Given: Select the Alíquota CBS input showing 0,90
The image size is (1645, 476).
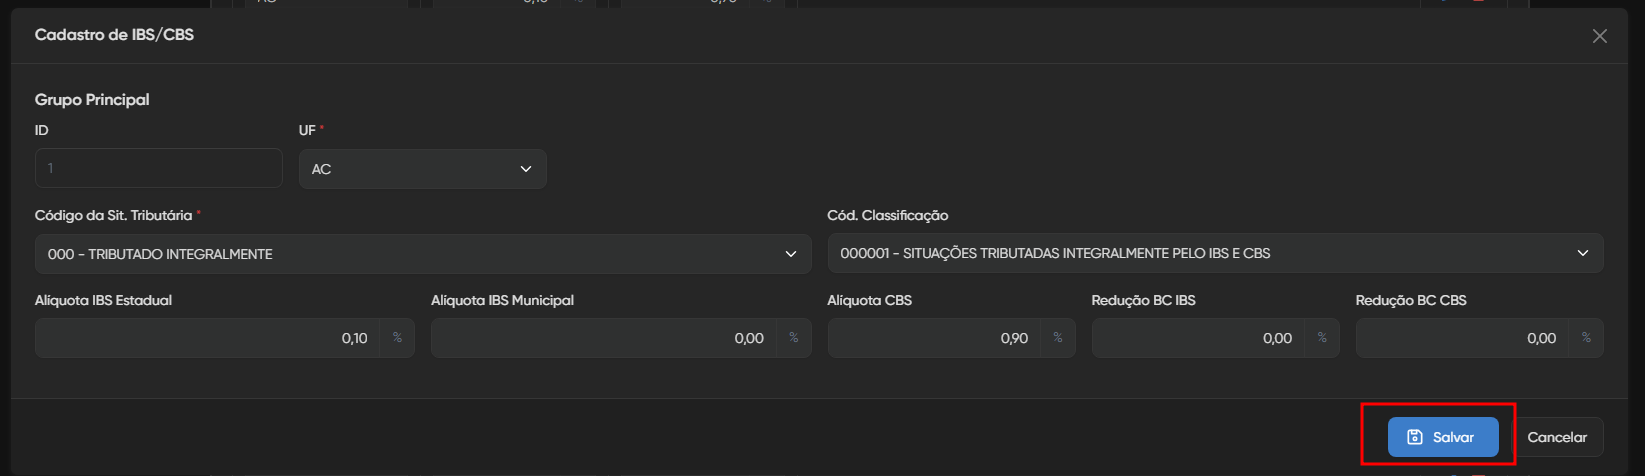Looking at the screenshot, I should 934,338.
